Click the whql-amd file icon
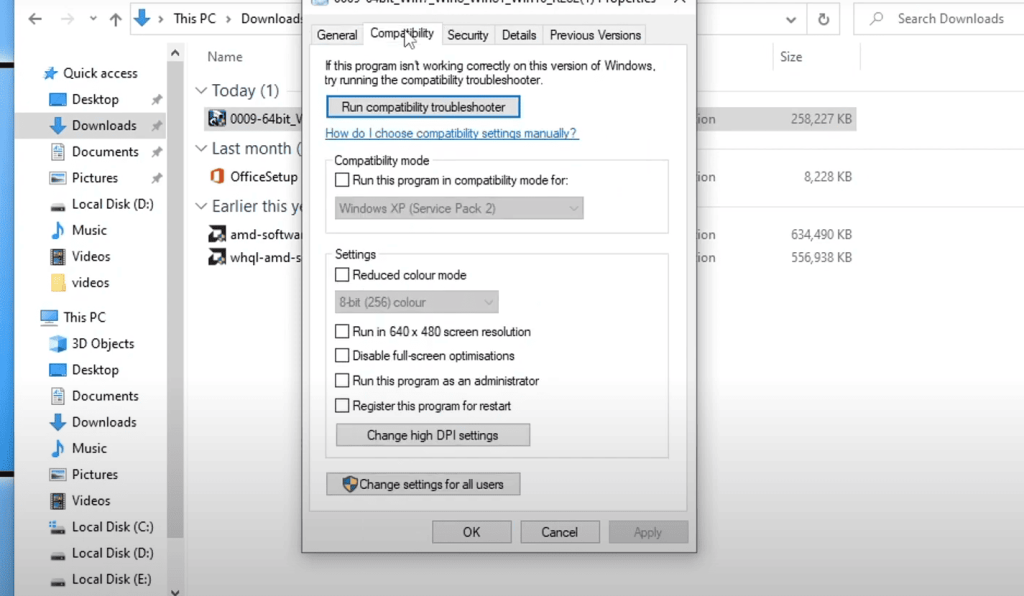1024x596 pixels. click(217, 257)
